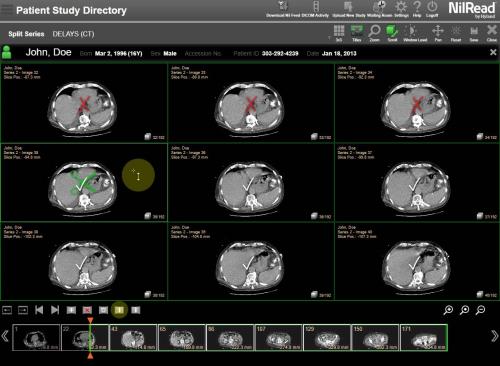Select filmstrip thumbnail 171
Viewport: 500px width, 366px height.
[x=424, y=337]
